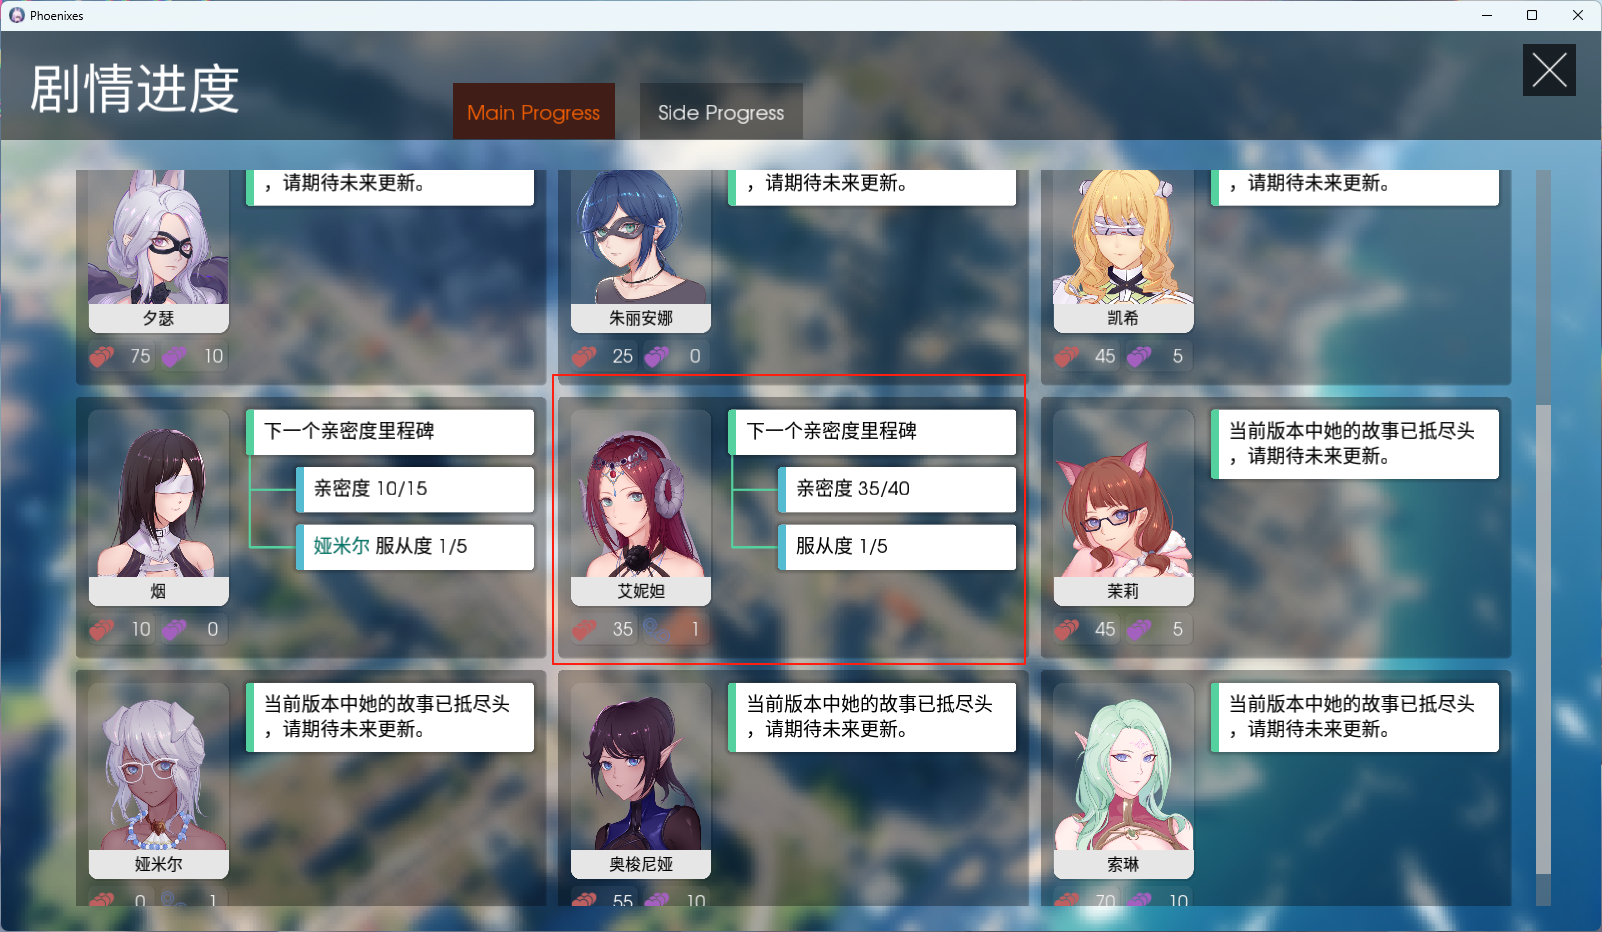Click the red hearts icon under 烟
1602x932 pixels.
(x=102, y=629)
